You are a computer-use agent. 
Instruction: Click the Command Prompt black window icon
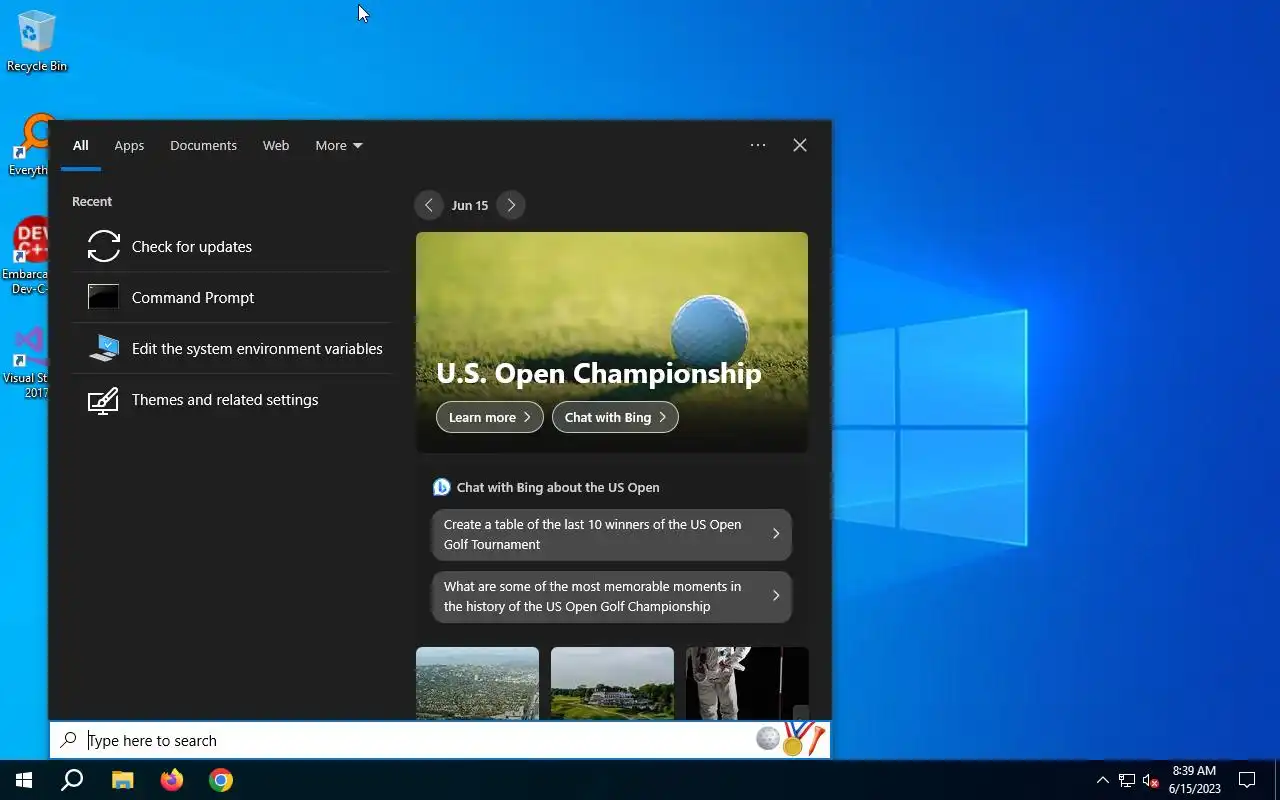click(x=104, y=297)
